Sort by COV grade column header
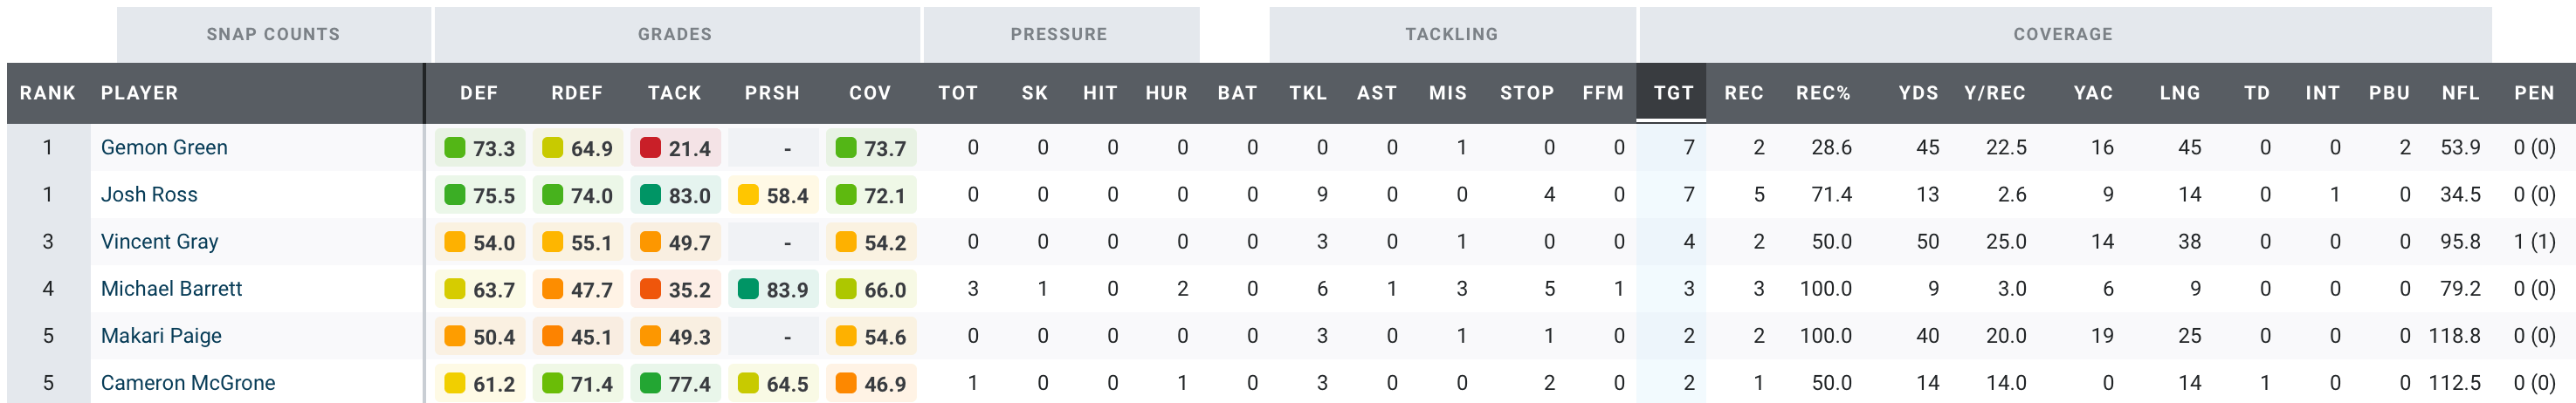 coord(869,93)
